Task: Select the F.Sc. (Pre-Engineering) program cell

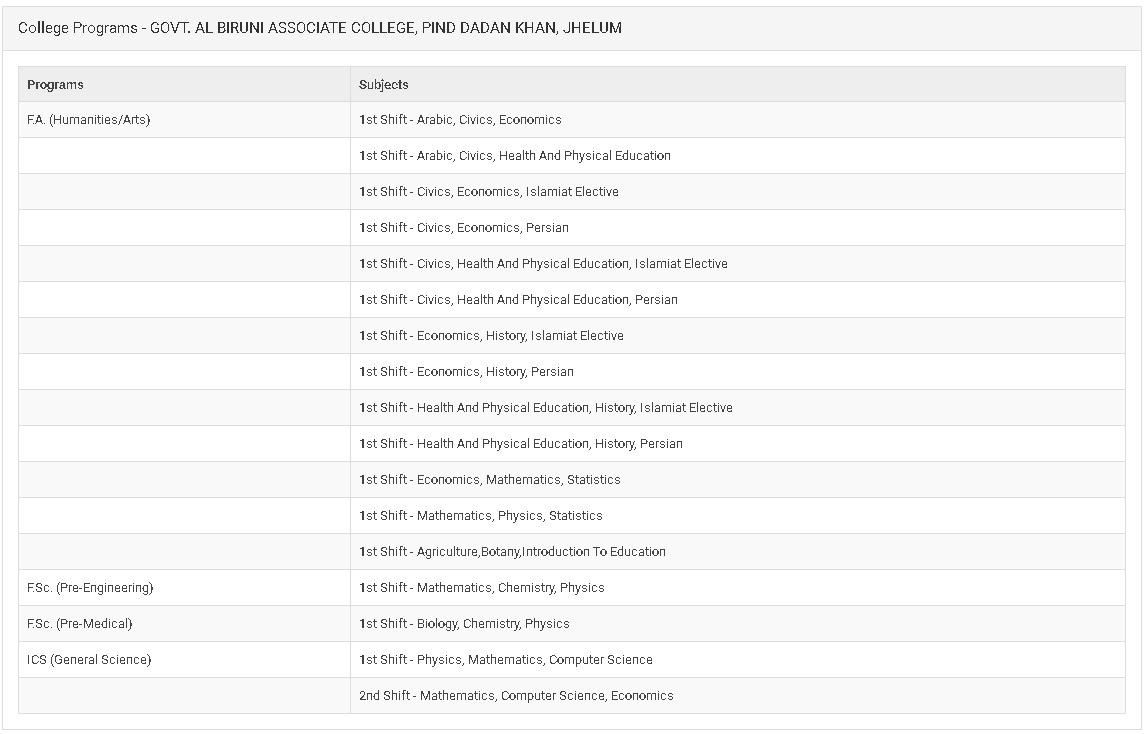Action: pyautogui.click(x=184, y=588)
